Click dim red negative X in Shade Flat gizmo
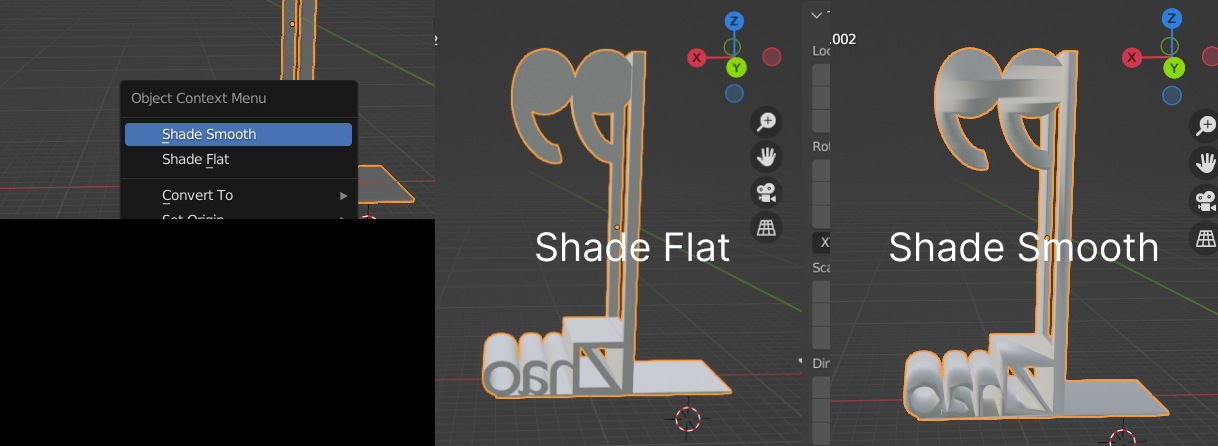 [x=772, y=57]
